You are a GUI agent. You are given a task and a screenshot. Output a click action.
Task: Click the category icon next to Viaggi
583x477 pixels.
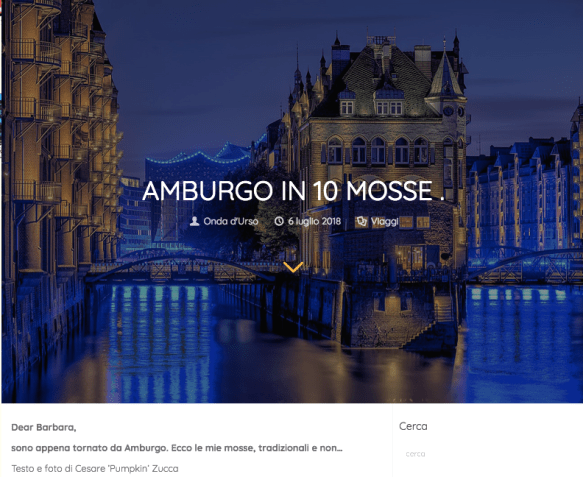pyautogui.click(x=361, y=222)
